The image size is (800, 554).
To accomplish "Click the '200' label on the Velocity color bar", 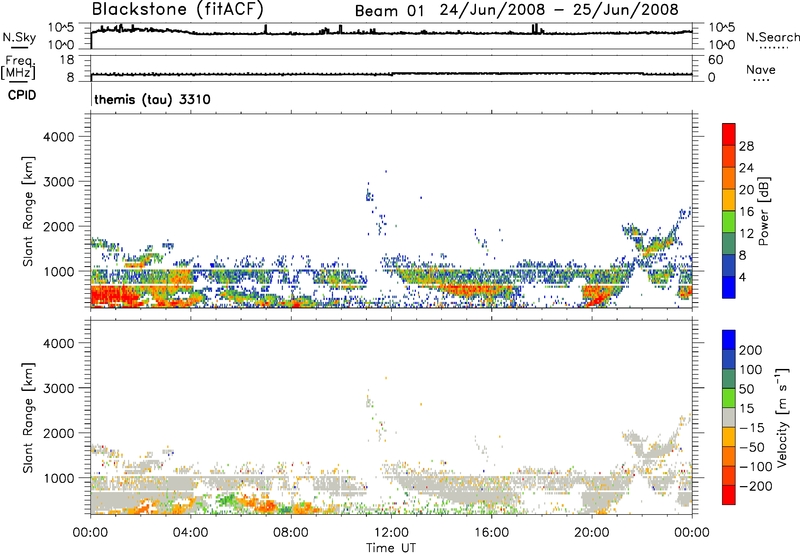I will pyautogui.click(x=751, y=350).
